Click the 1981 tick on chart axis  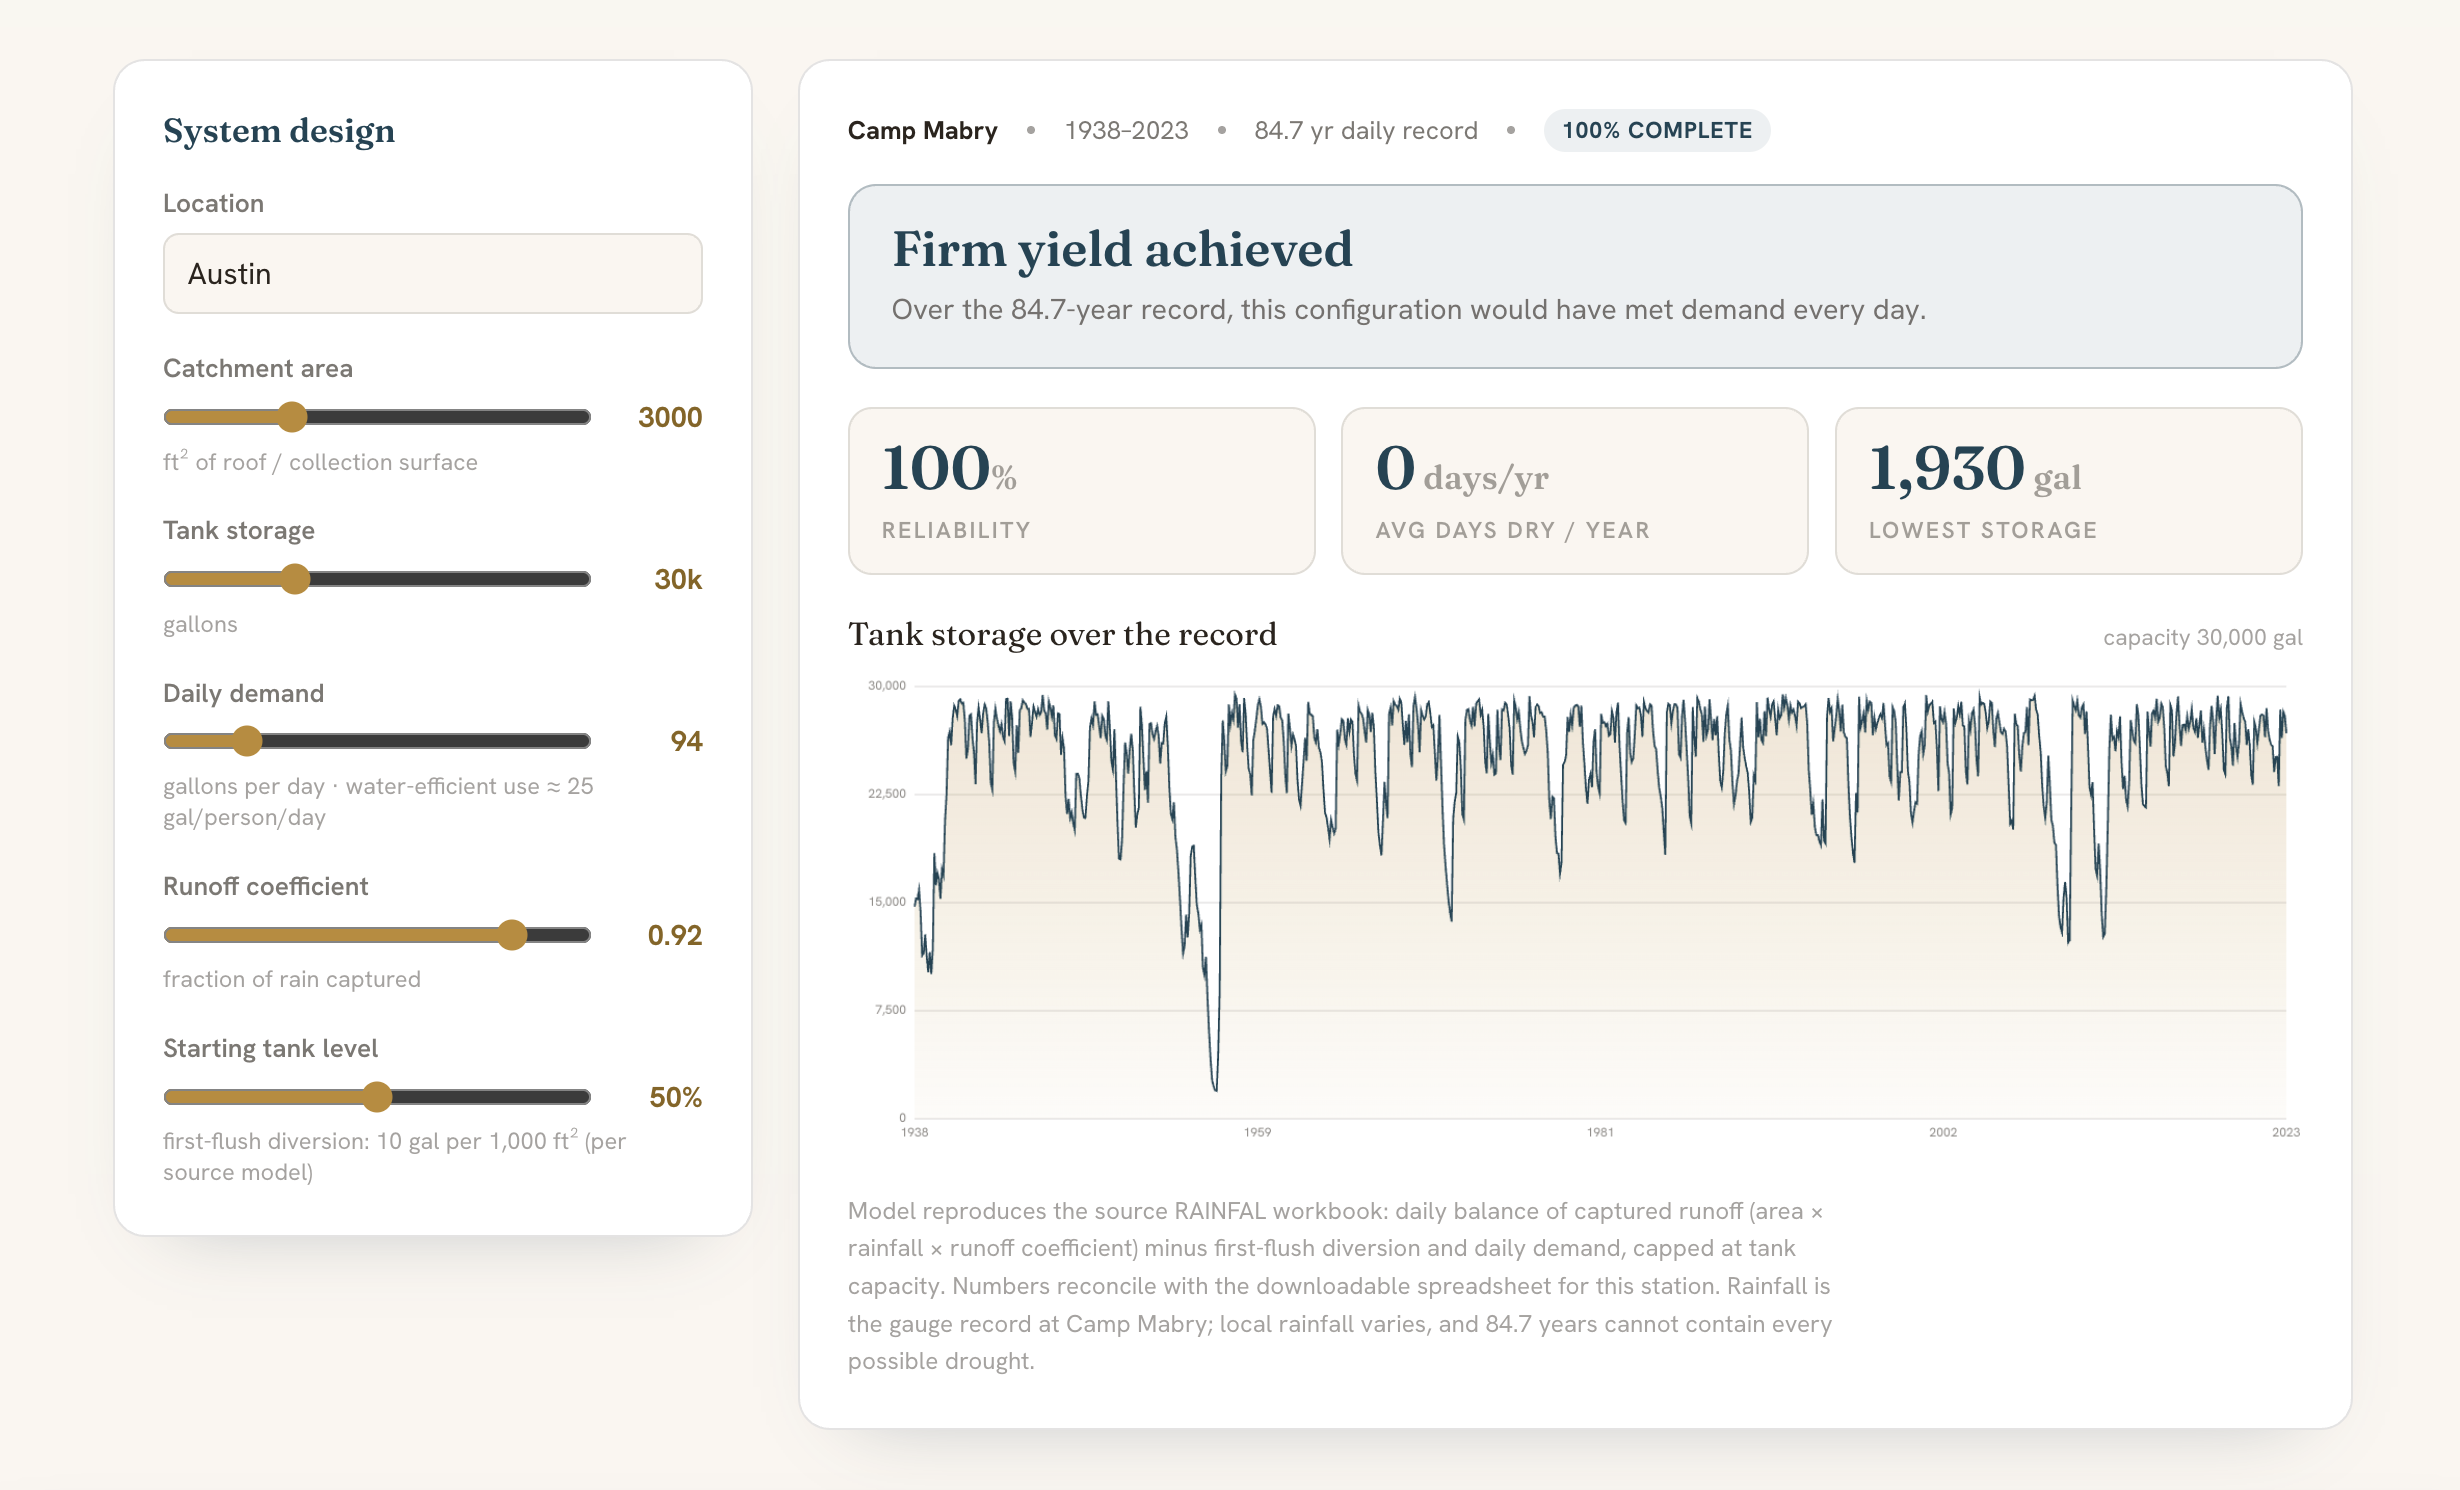(x=1600, y=1132)
